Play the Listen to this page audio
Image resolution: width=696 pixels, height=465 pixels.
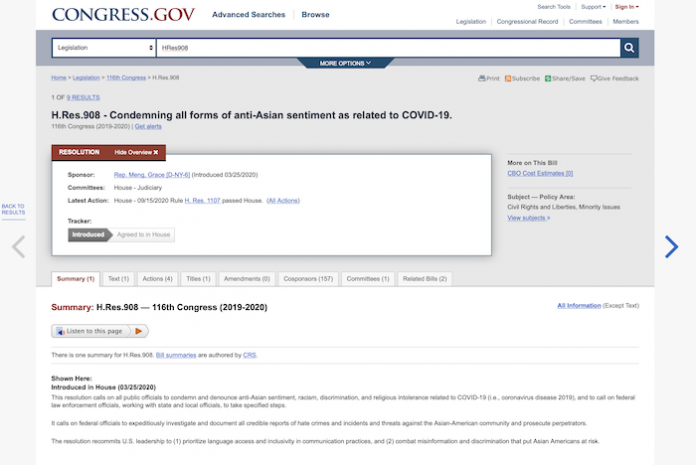tap(138, 331)
